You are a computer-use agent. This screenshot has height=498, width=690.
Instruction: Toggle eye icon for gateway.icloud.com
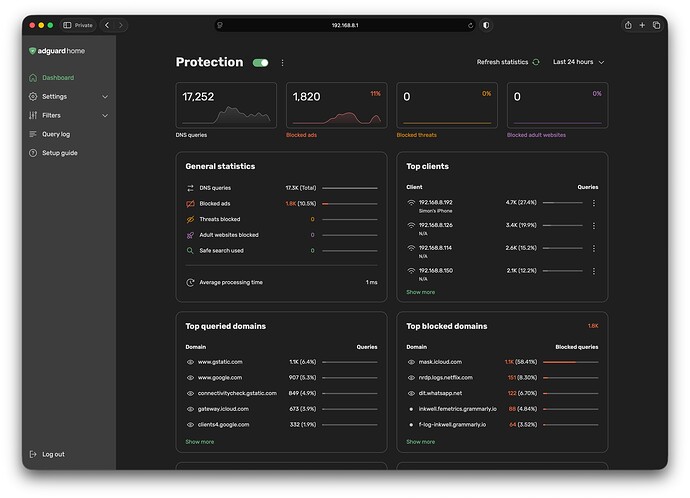[190, 409]
